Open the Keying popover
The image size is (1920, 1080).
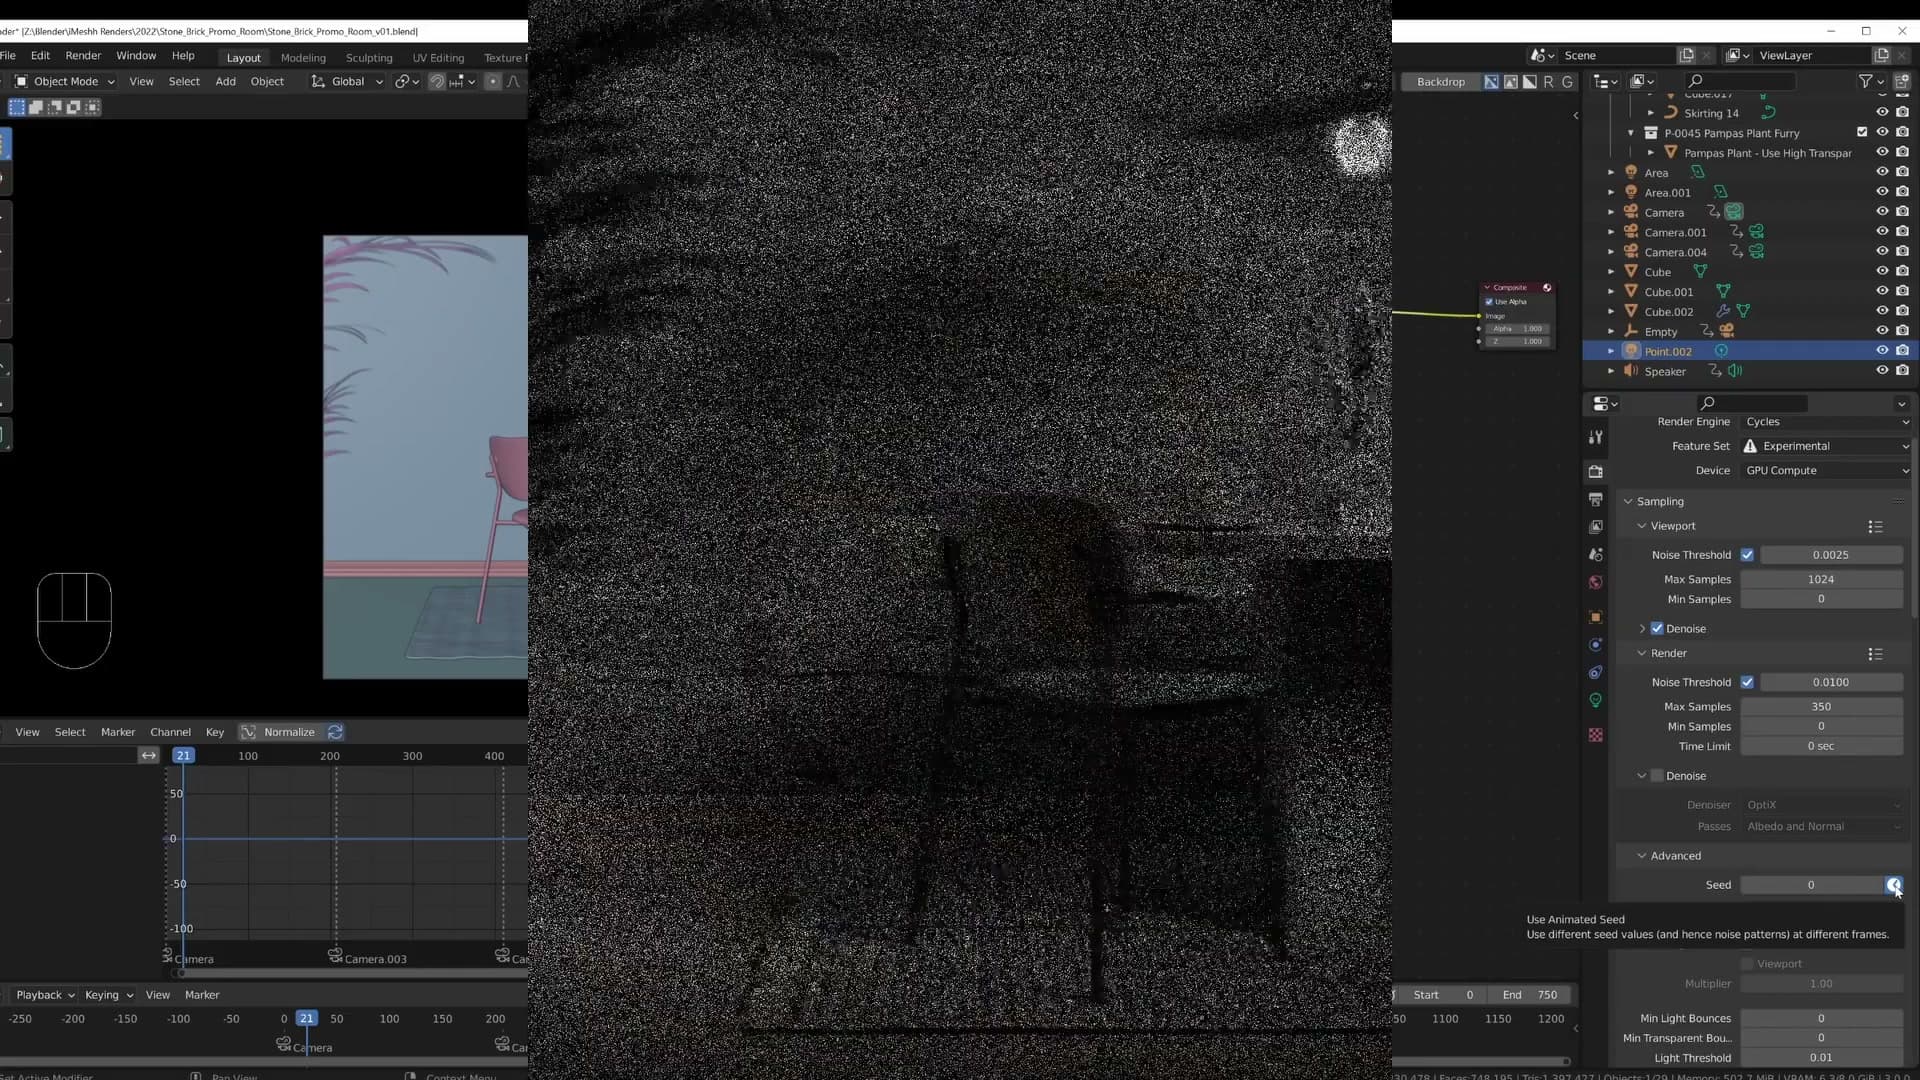(x=108, y=995)
